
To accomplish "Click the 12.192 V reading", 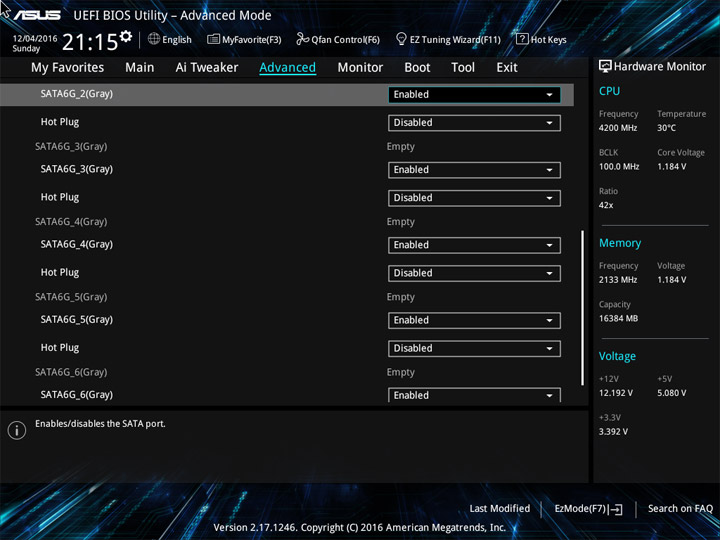I will point(616,394).
